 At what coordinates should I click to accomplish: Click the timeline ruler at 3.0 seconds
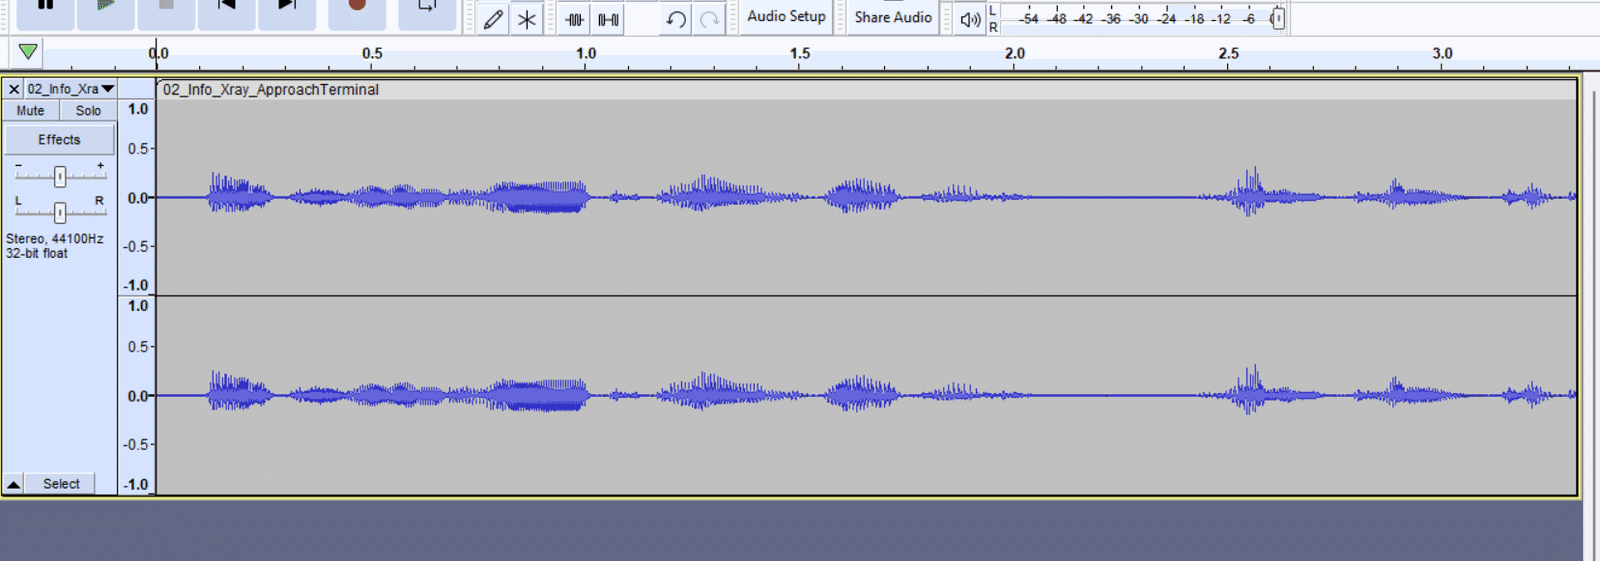pos(1442,54)
